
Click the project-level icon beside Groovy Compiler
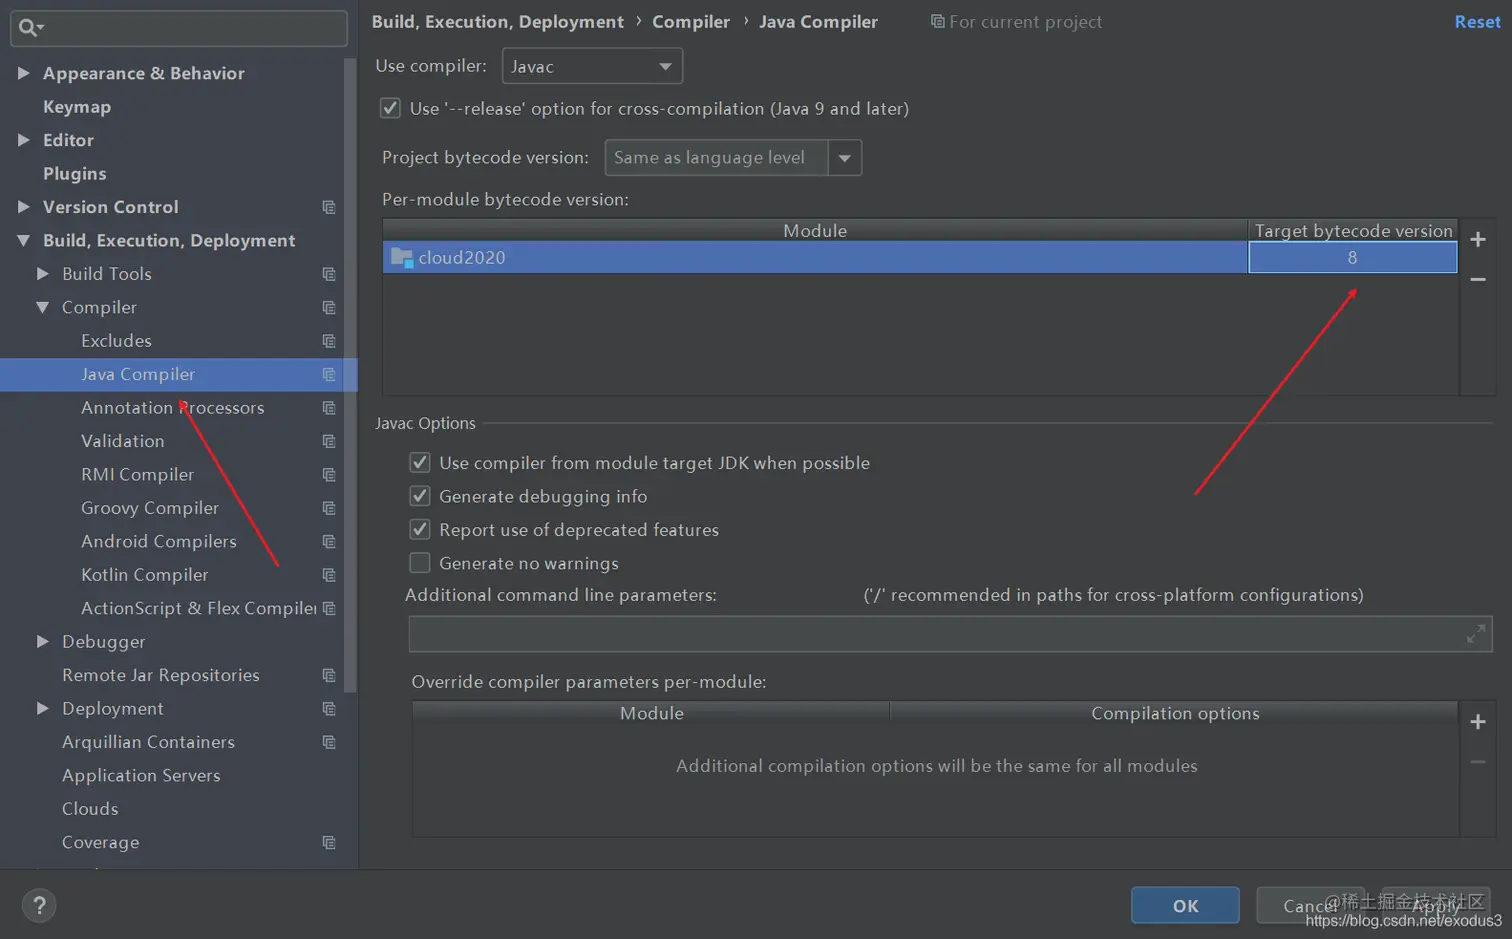(x=328, y=508)
